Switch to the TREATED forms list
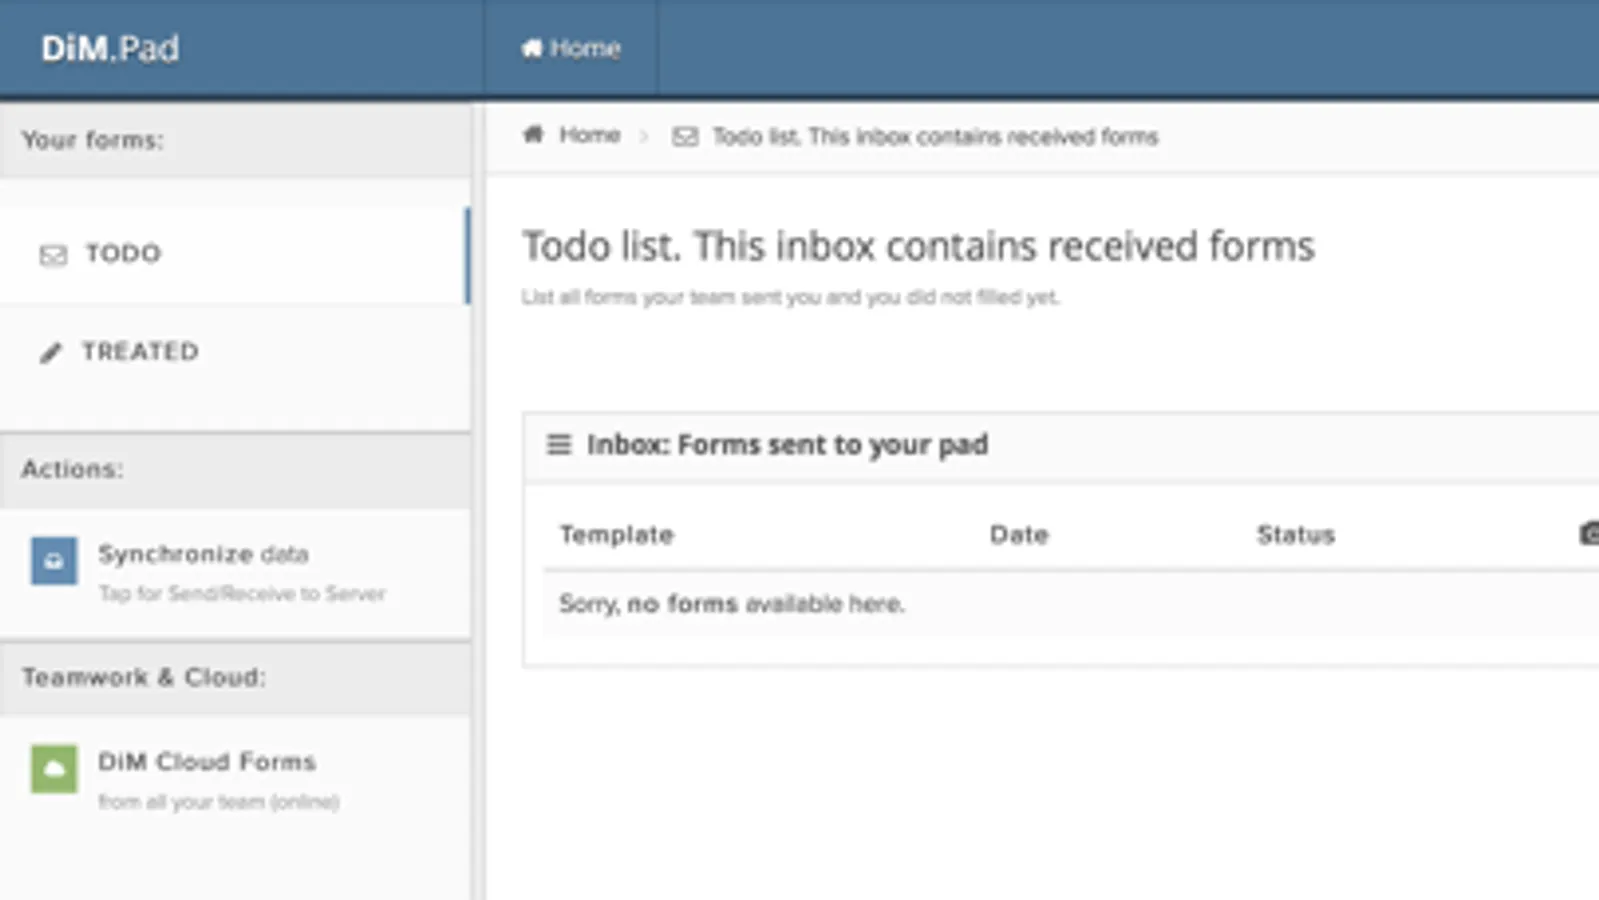 [x=138, y=352]
